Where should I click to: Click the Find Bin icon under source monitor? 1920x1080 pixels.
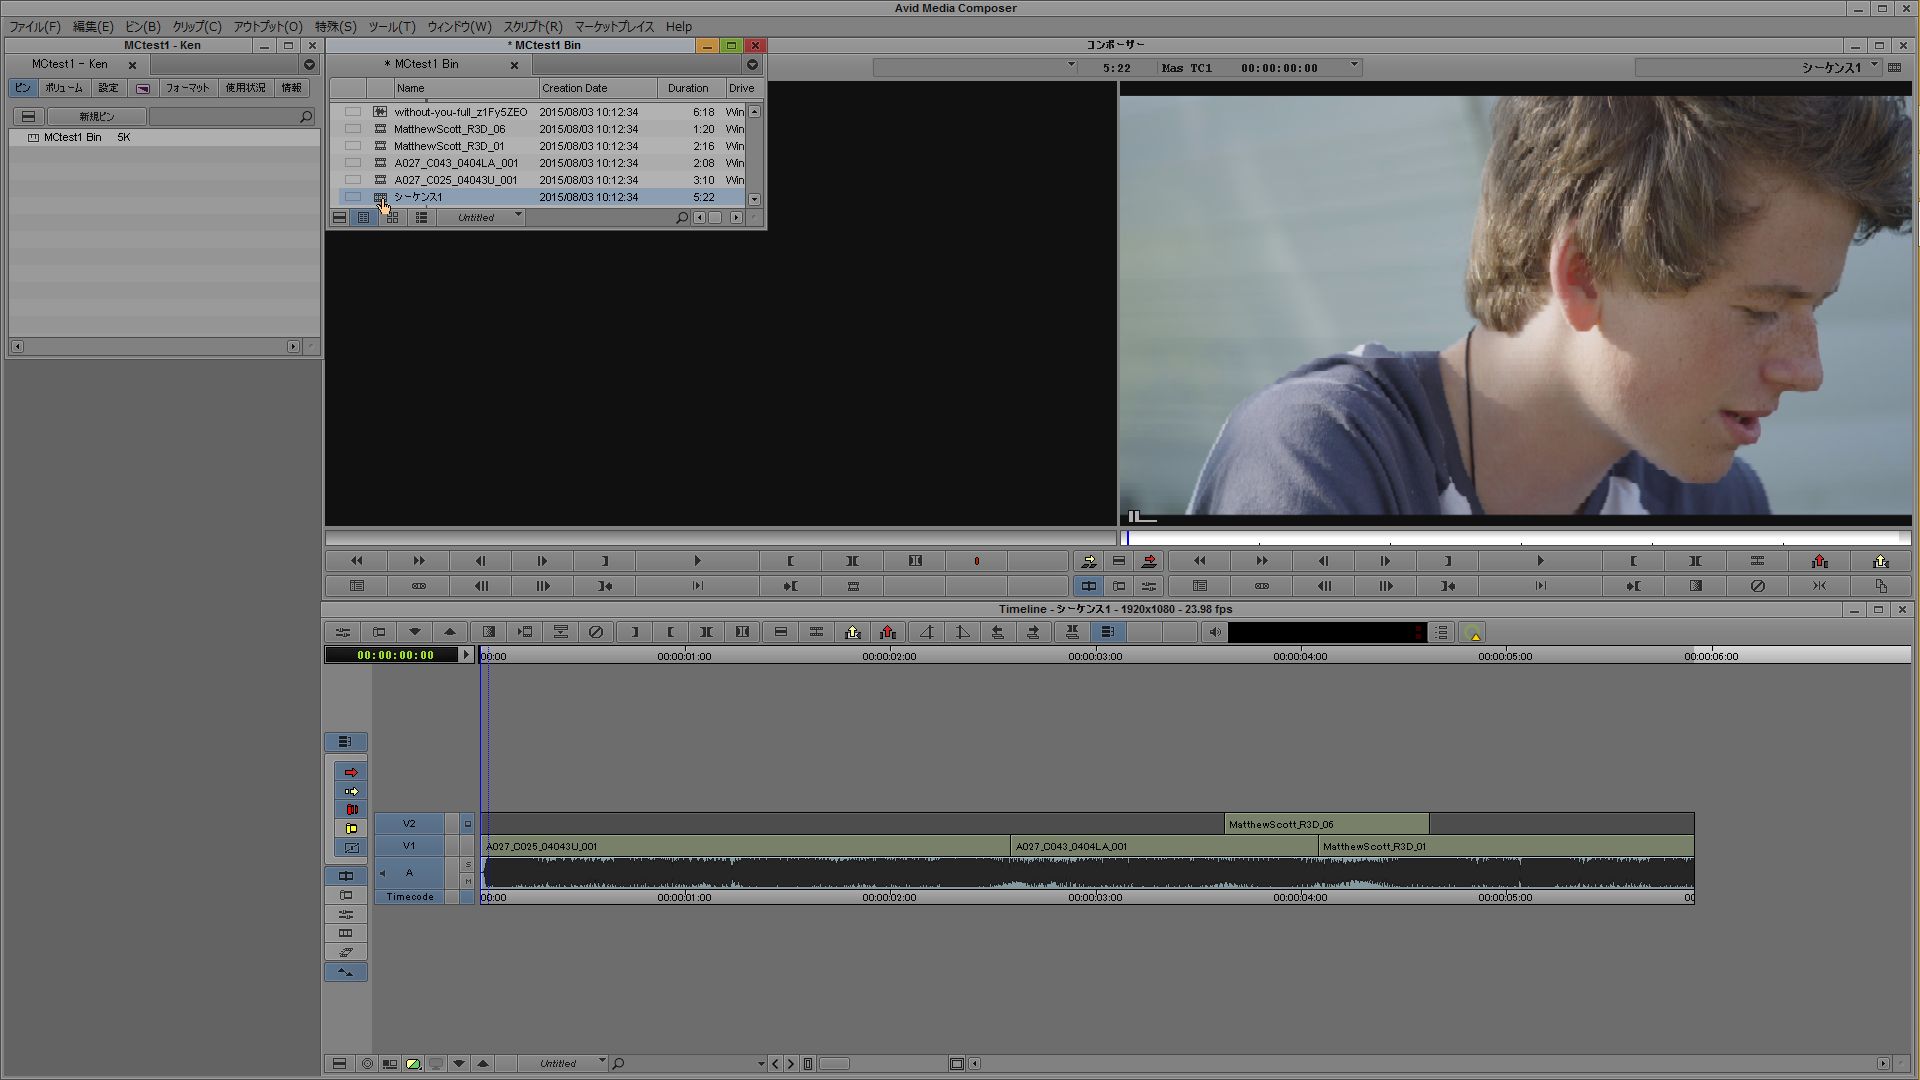[x=357, y=586]
